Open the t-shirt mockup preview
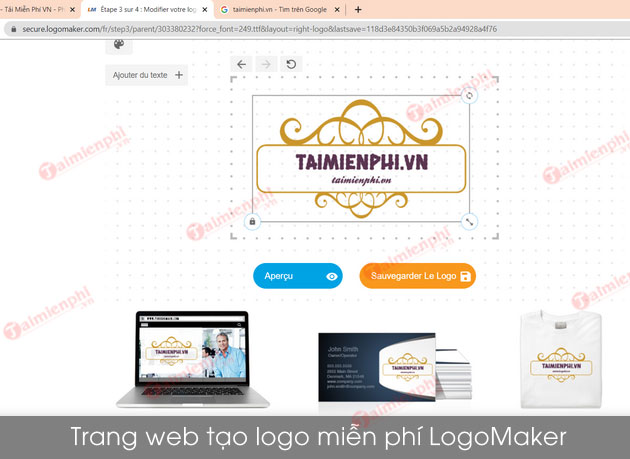Image resolution: width=630 pixels, height=459 pixels. tap(561, 359)
